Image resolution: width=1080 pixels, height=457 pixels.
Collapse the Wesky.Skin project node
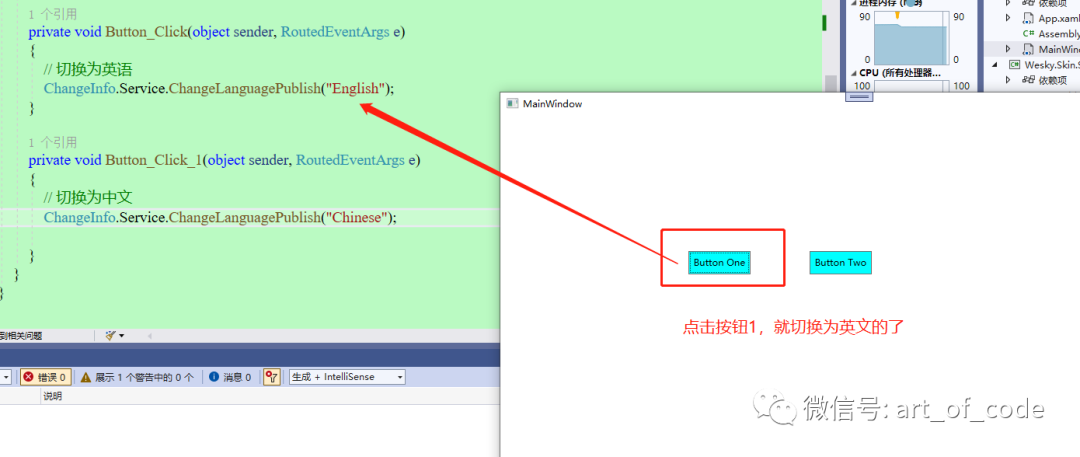click(995, 64)
